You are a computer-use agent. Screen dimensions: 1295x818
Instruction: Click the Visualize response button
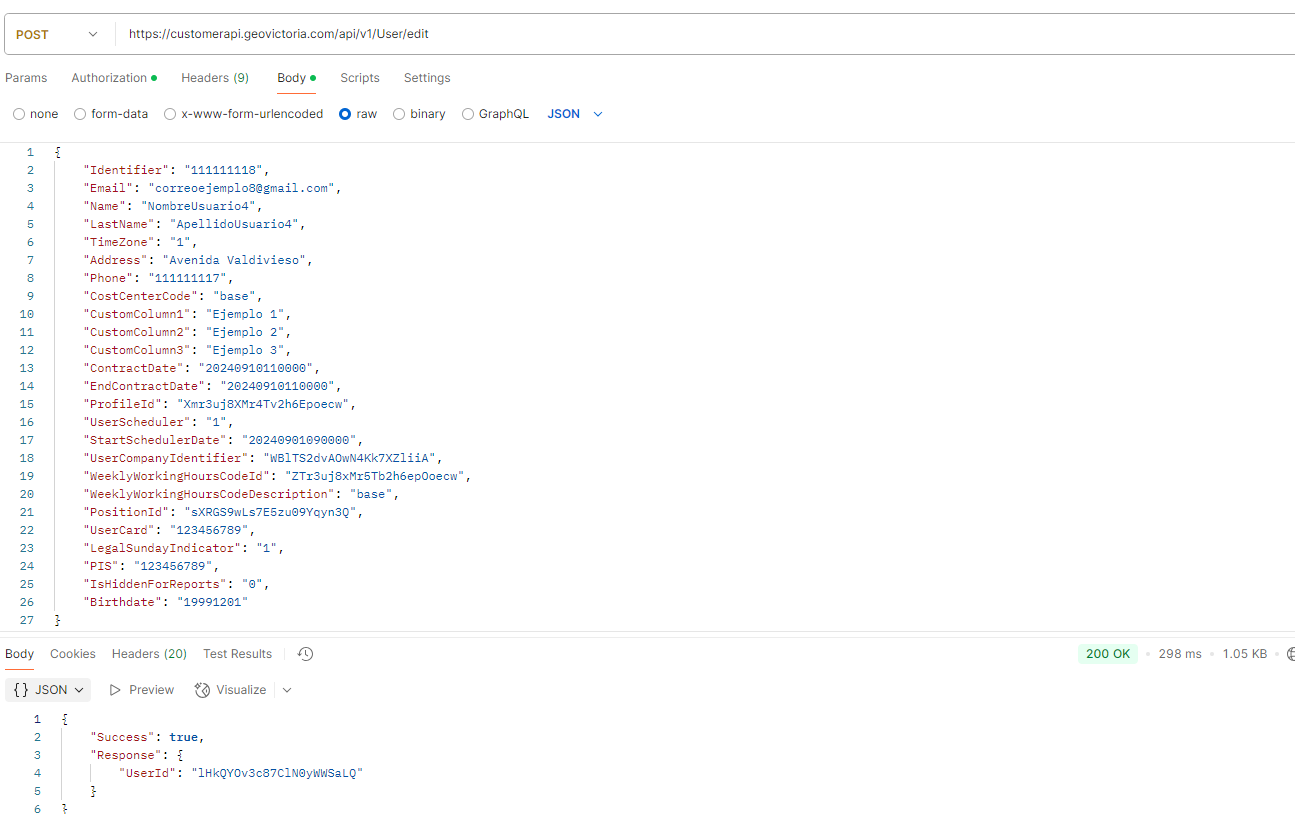point(231,690)
